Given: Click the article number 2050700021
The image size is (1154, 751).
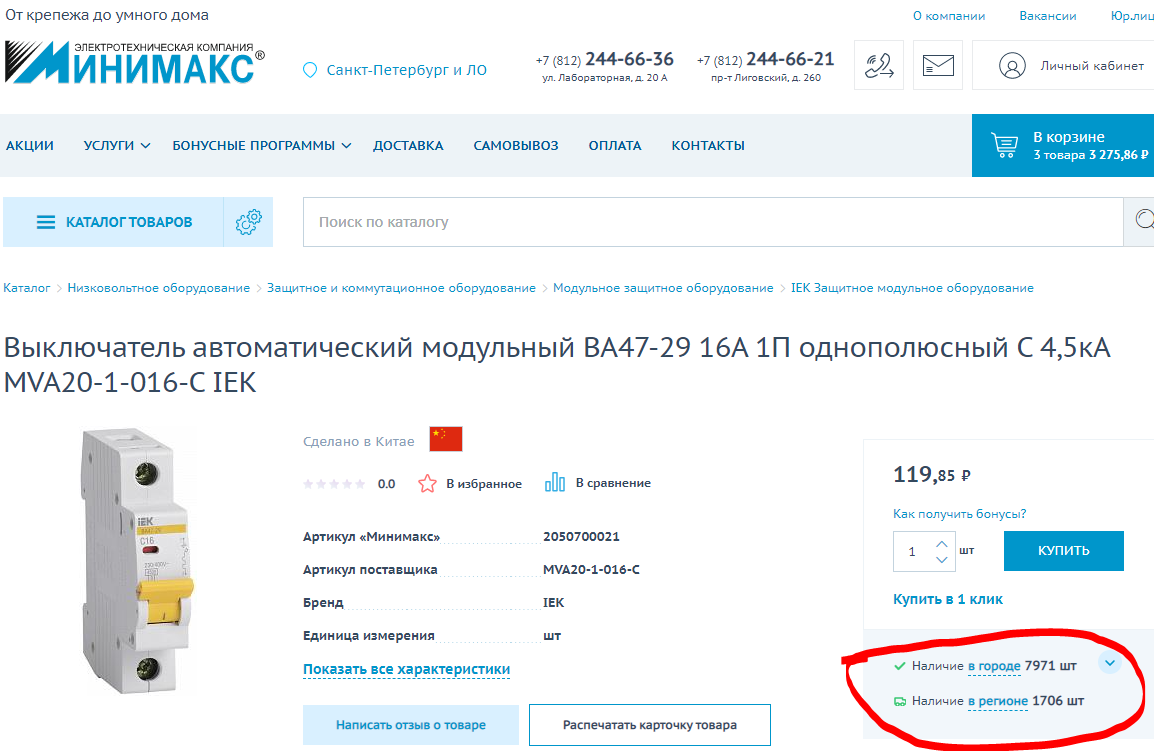Looking at the screenshot, I should 581,537.
